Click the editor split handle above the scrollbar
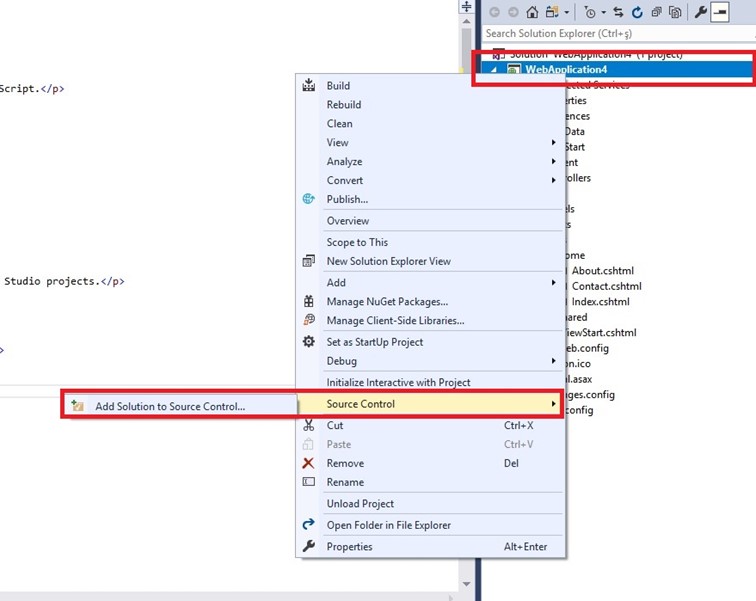 click(x=466, y=6)
